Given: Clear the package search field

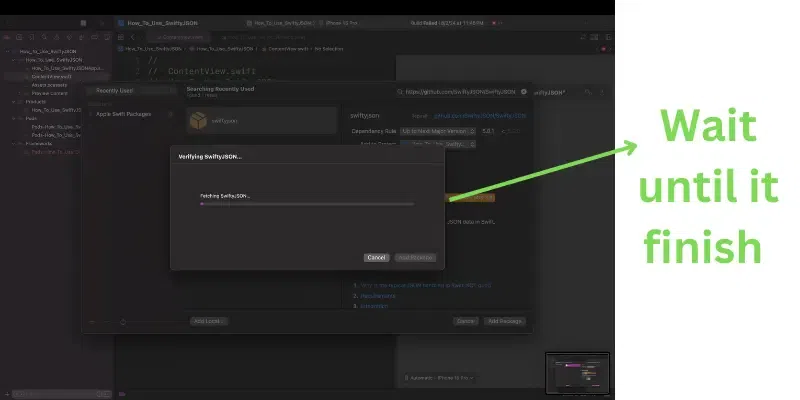Looking at the screenshot, I should (523, 92).
